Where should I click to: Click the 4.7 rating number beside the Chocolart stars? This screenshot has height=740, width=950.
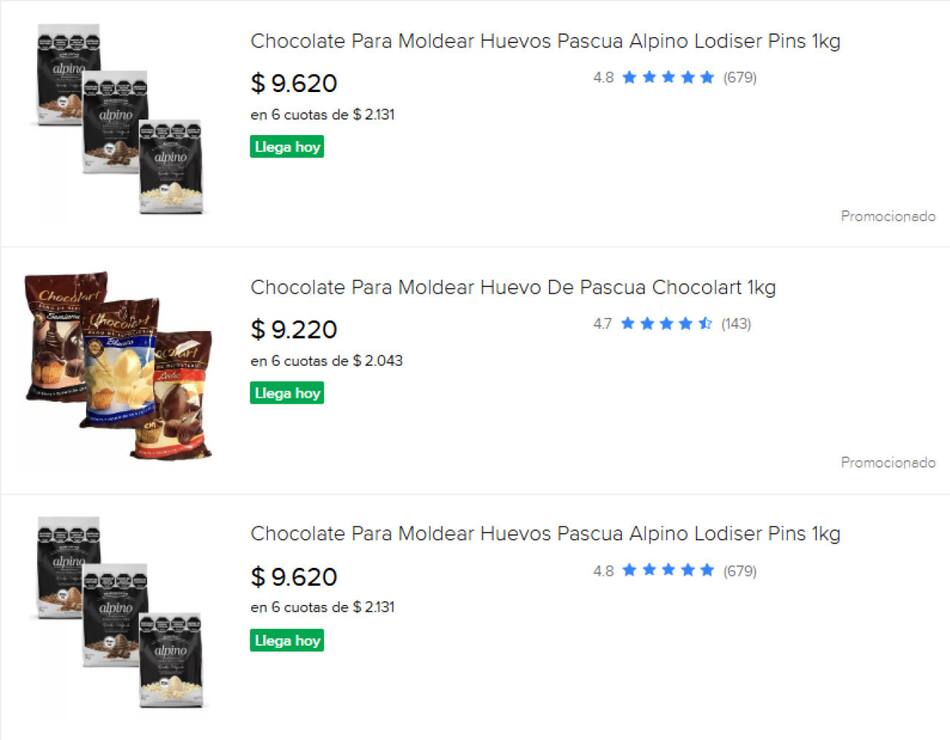[602, 324]
